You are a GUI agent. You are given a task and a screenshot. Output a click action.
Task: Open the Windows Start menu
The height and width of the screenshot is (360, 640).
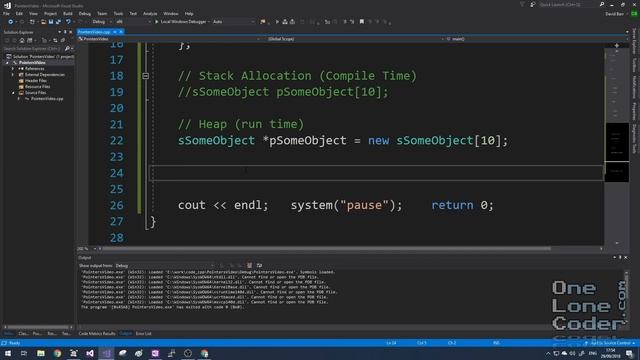point(7,353)
